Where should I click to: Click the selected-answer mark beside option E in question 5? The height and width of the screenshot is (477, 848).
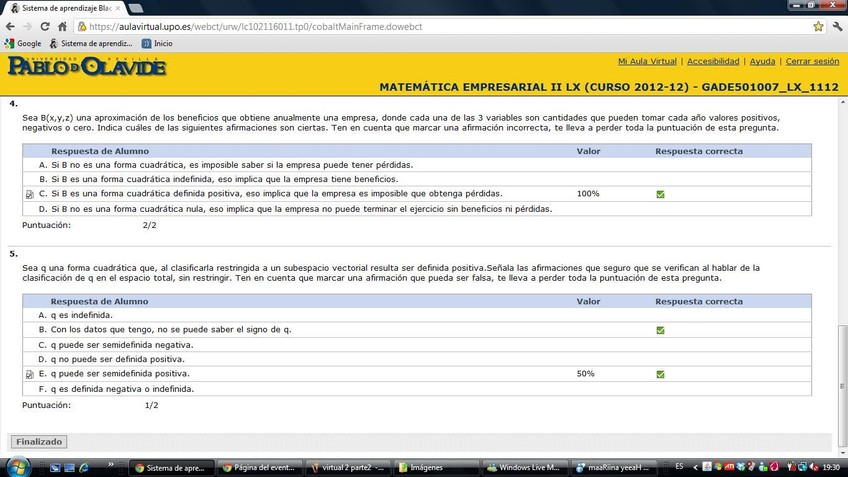pyautogui.click(x=30, y=374)
